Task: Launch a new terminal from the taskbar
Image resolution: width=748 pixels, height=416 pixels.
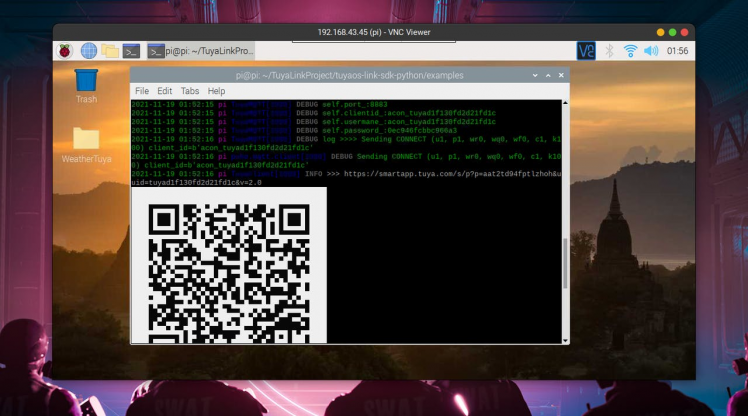Action: [x=131, y=51]
